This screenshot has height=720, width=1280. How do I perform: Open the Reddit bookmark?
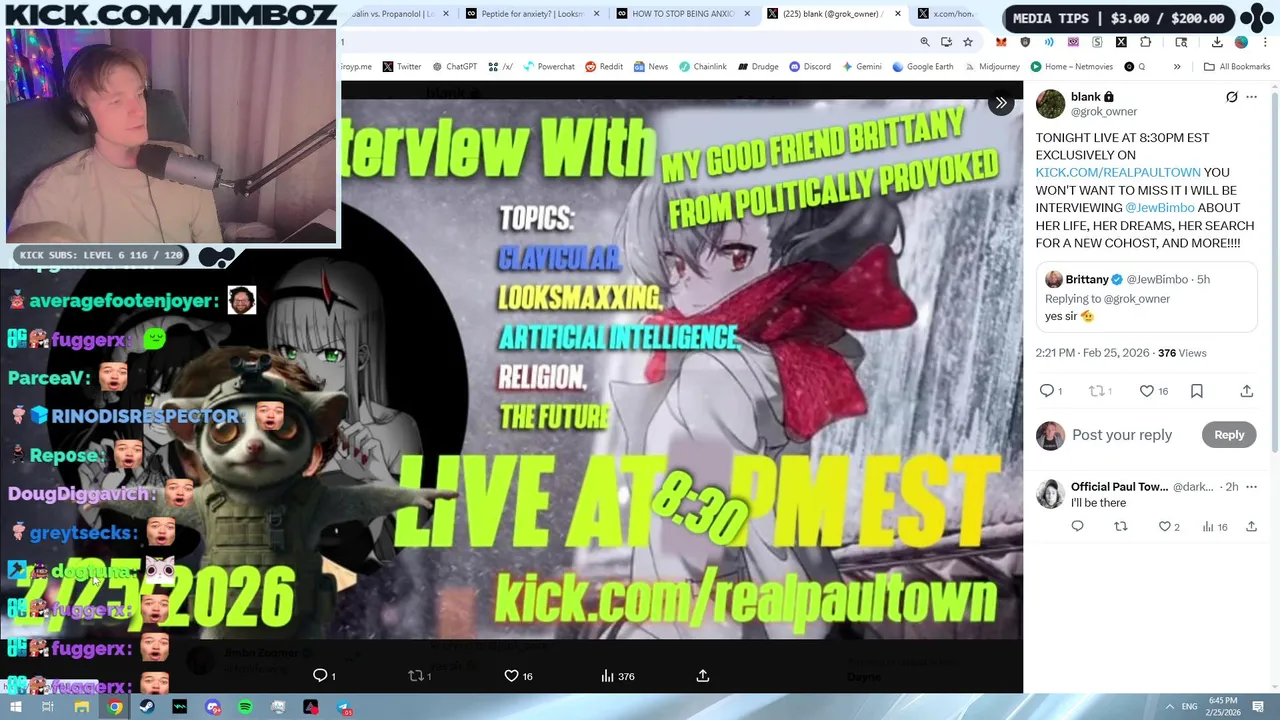(604, 67)
